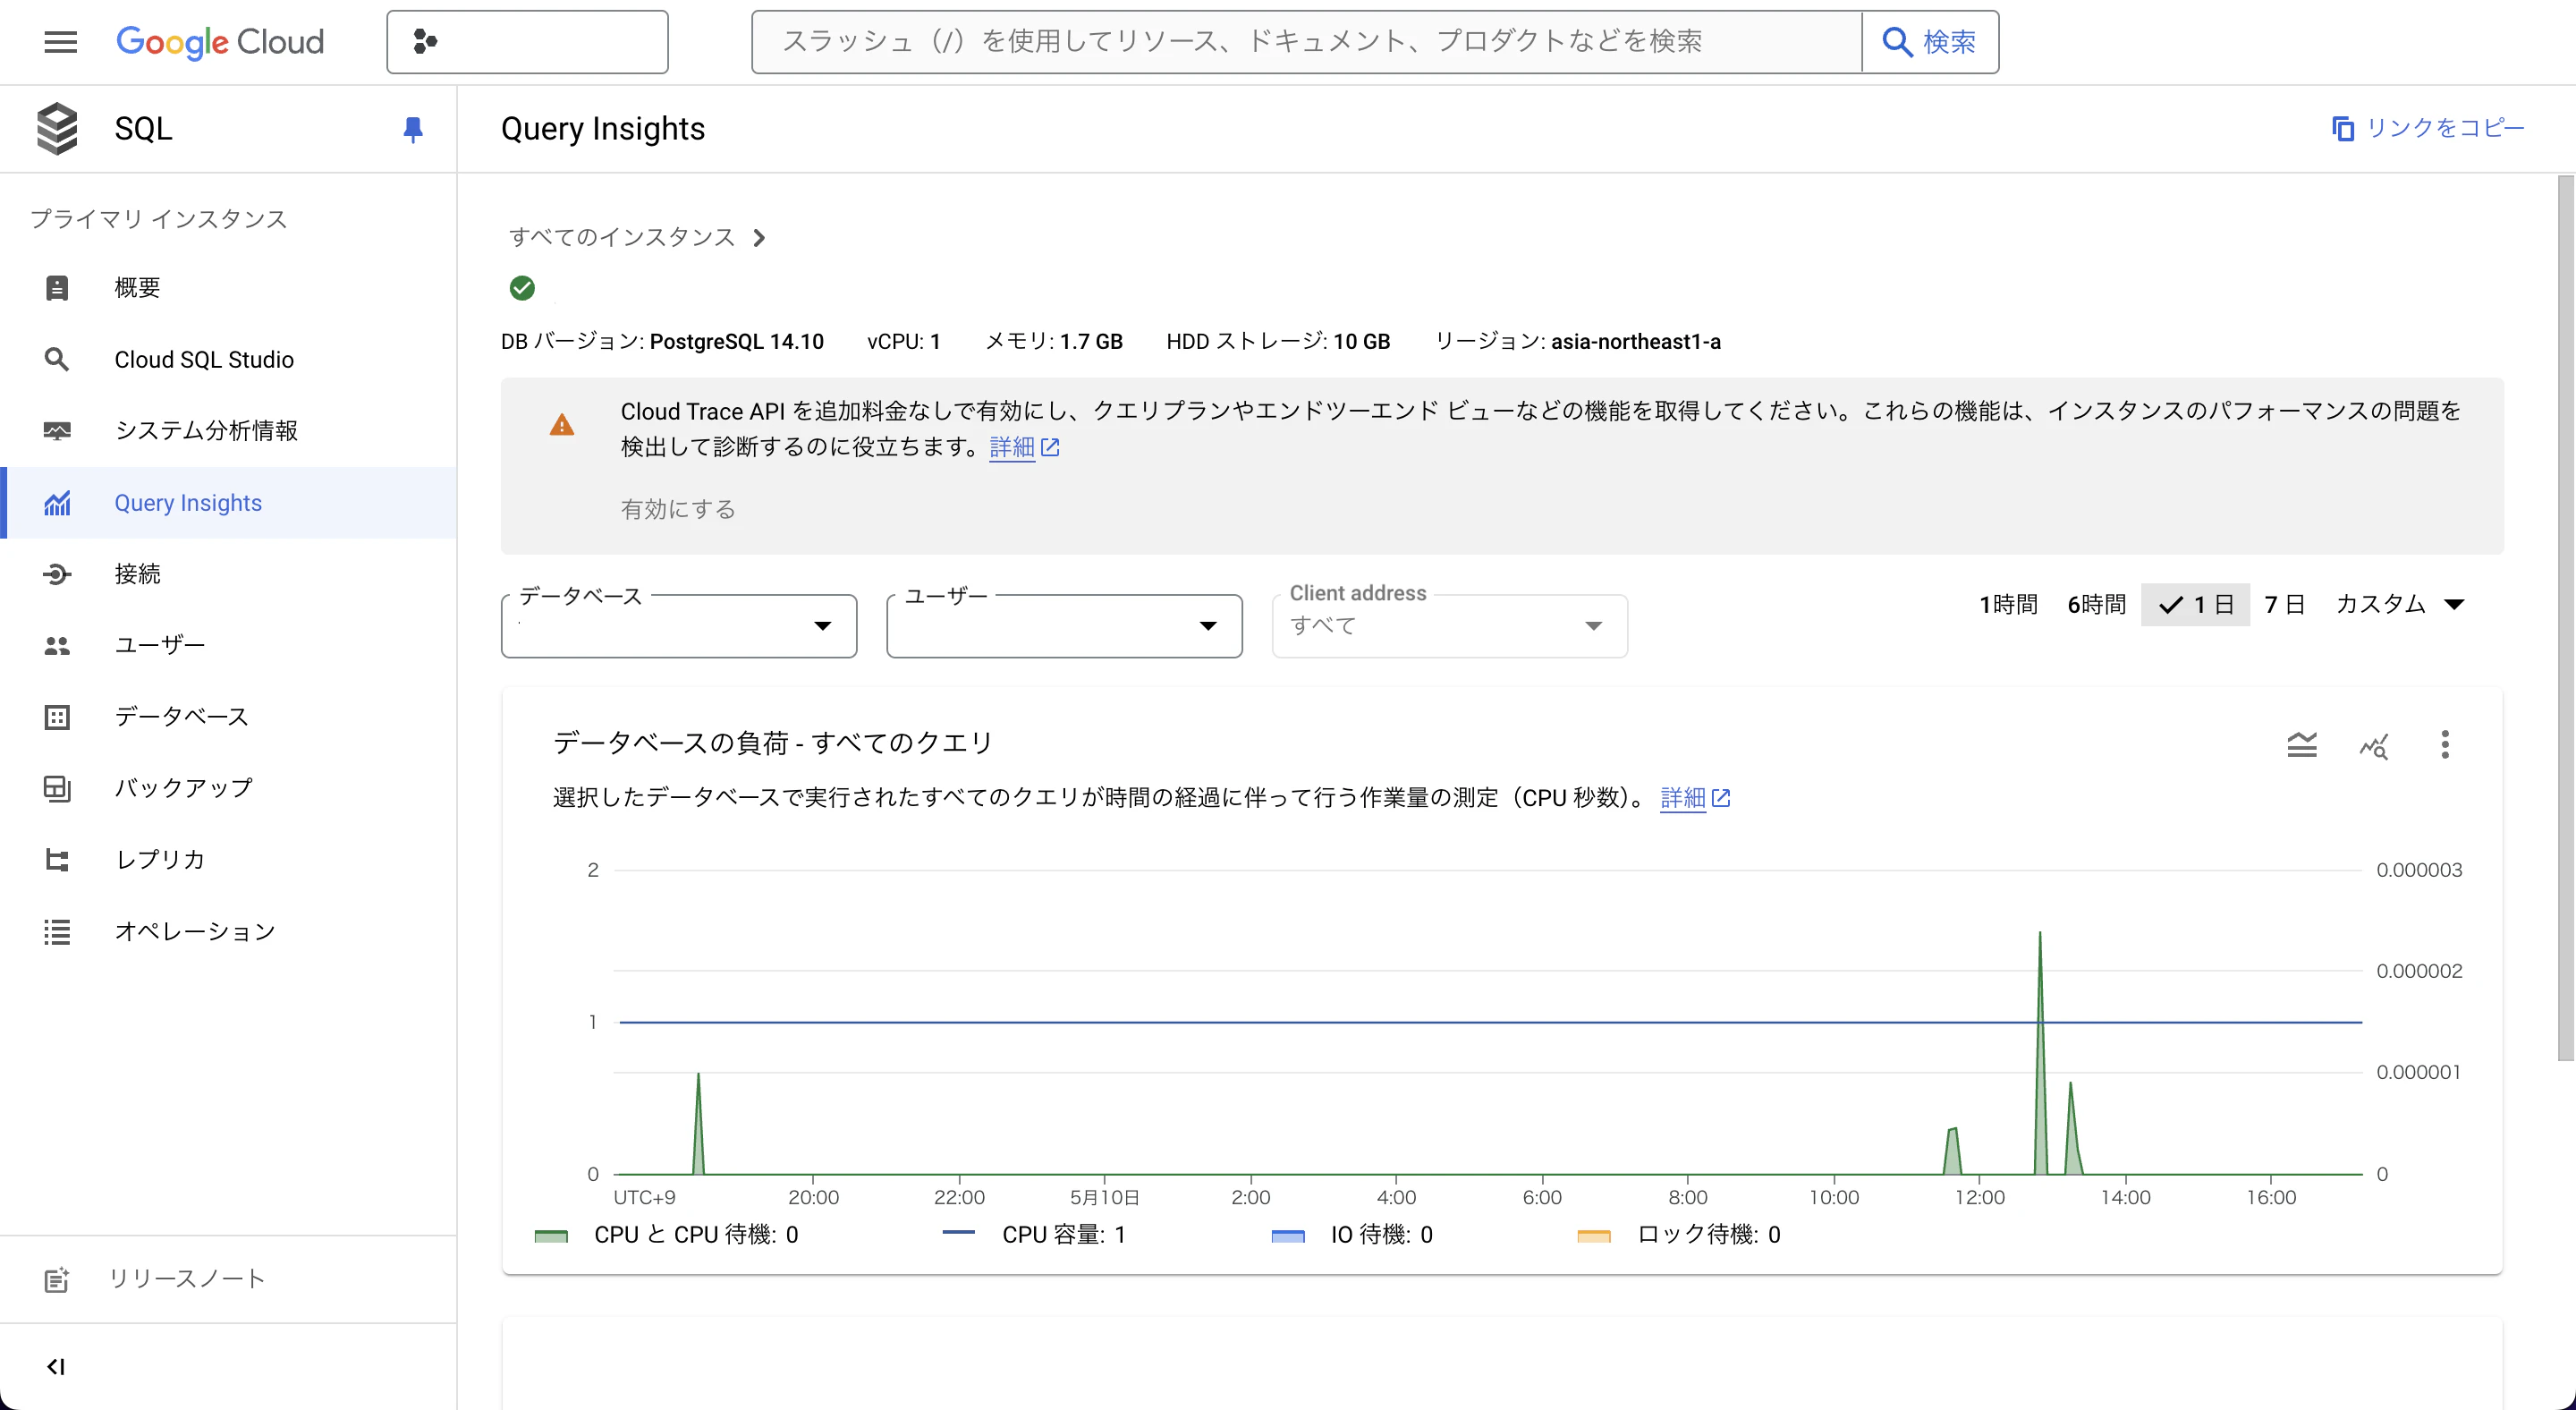Open the chart three-dot more menu

[2445, 745]
